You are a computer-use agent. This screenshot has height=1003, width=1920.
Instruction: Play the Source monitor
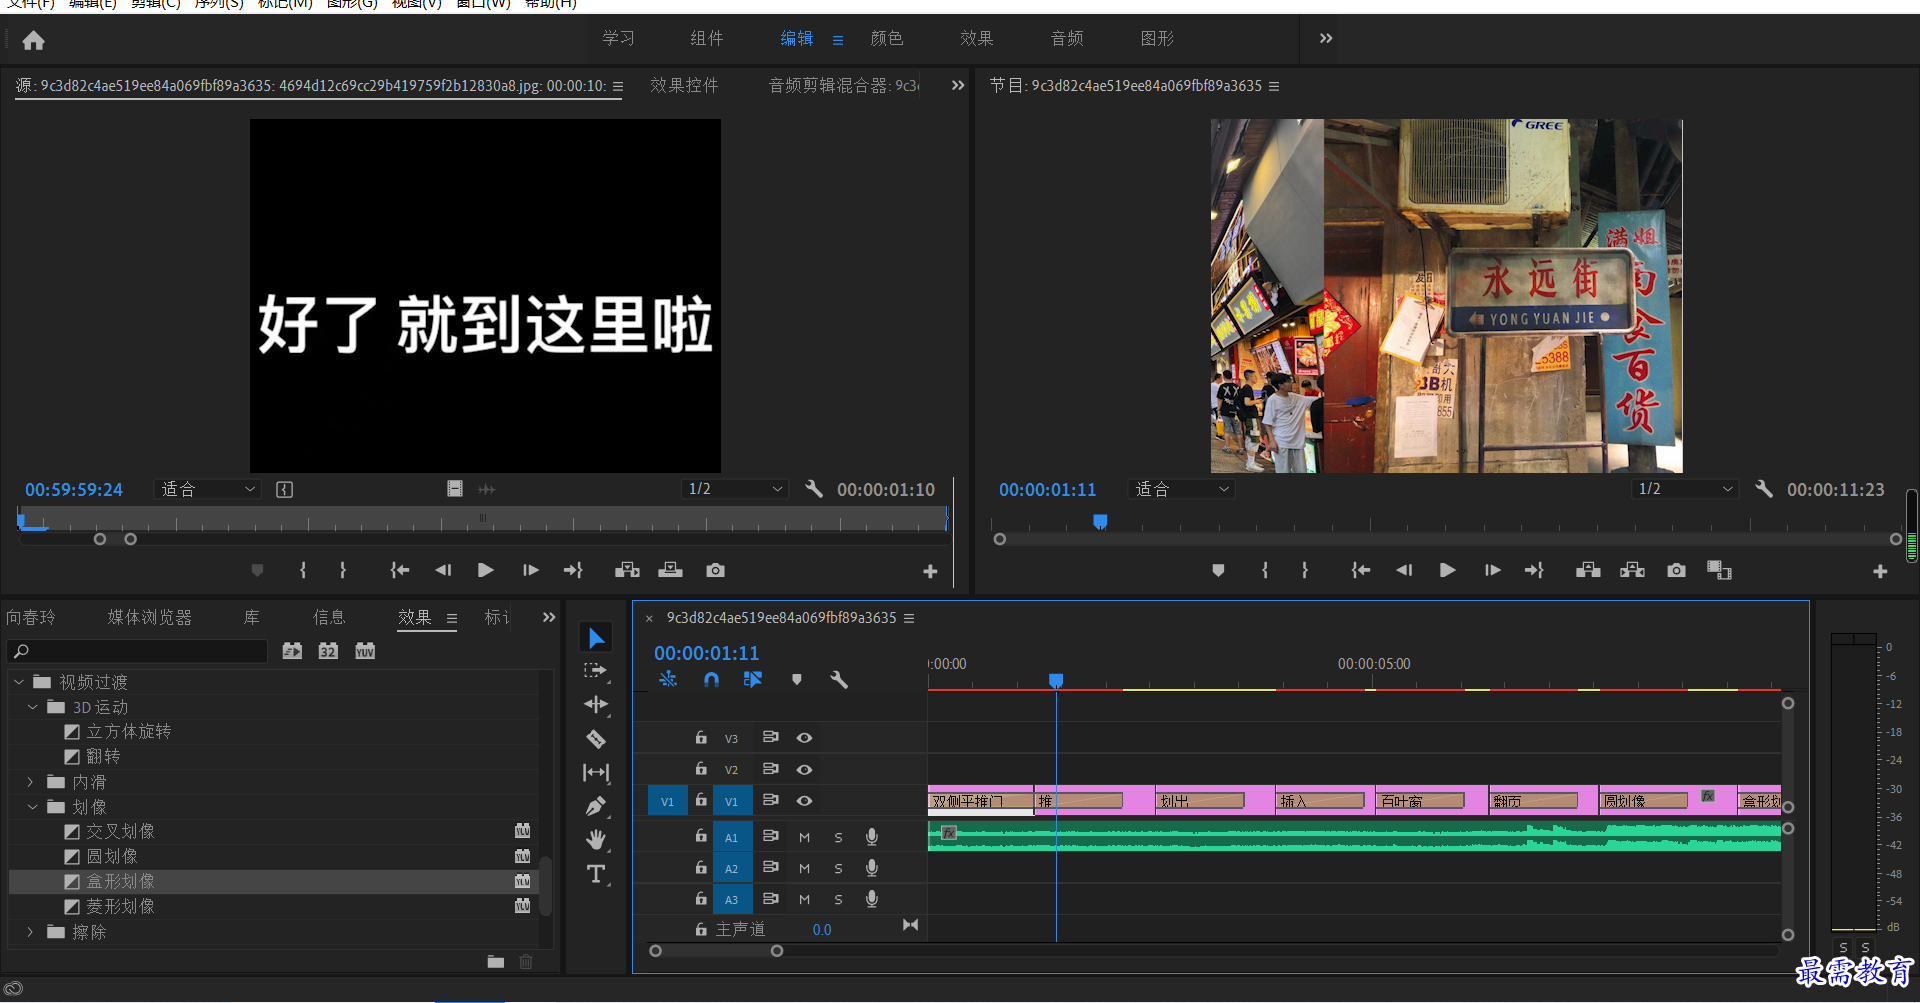click(x=485, y=570)
